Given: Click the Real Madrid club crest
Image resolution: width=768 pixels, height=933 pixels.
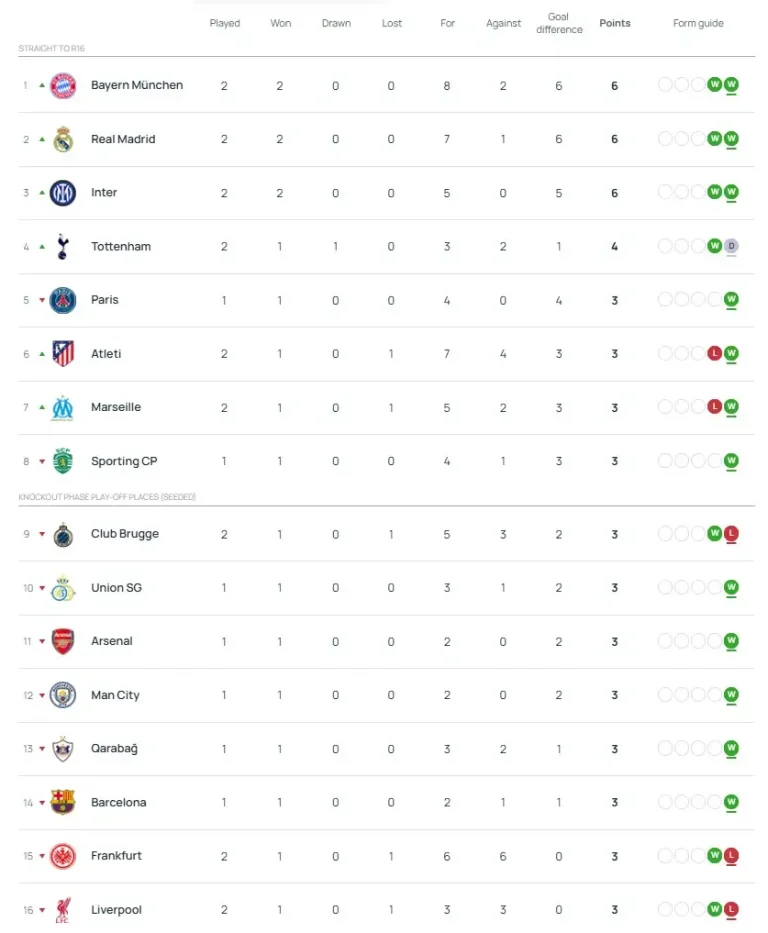Looking at the screenshot, I should [63, 139].
